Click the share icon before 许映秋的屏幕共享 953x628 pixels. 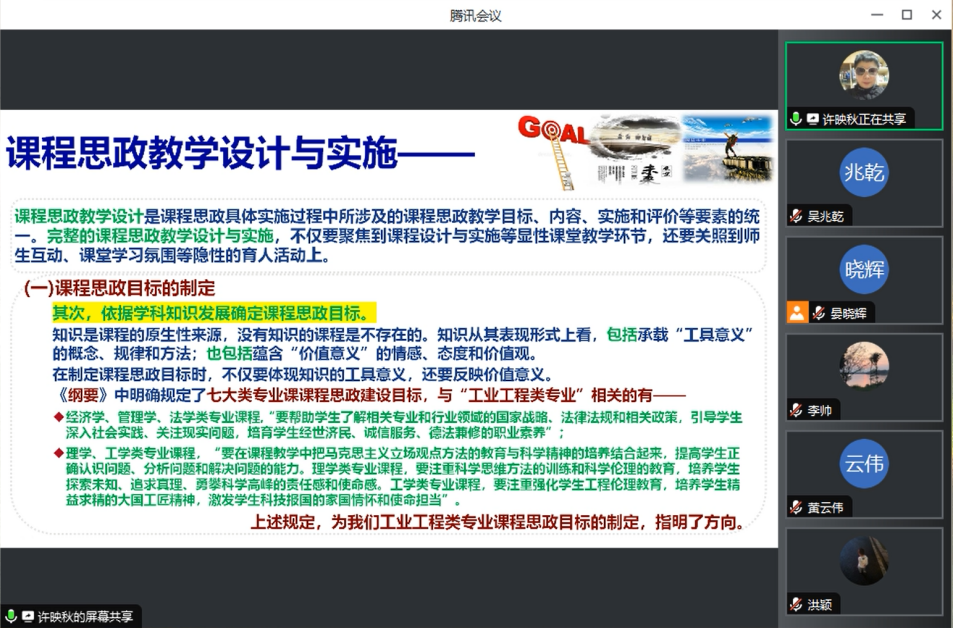(x=28, y=616)
